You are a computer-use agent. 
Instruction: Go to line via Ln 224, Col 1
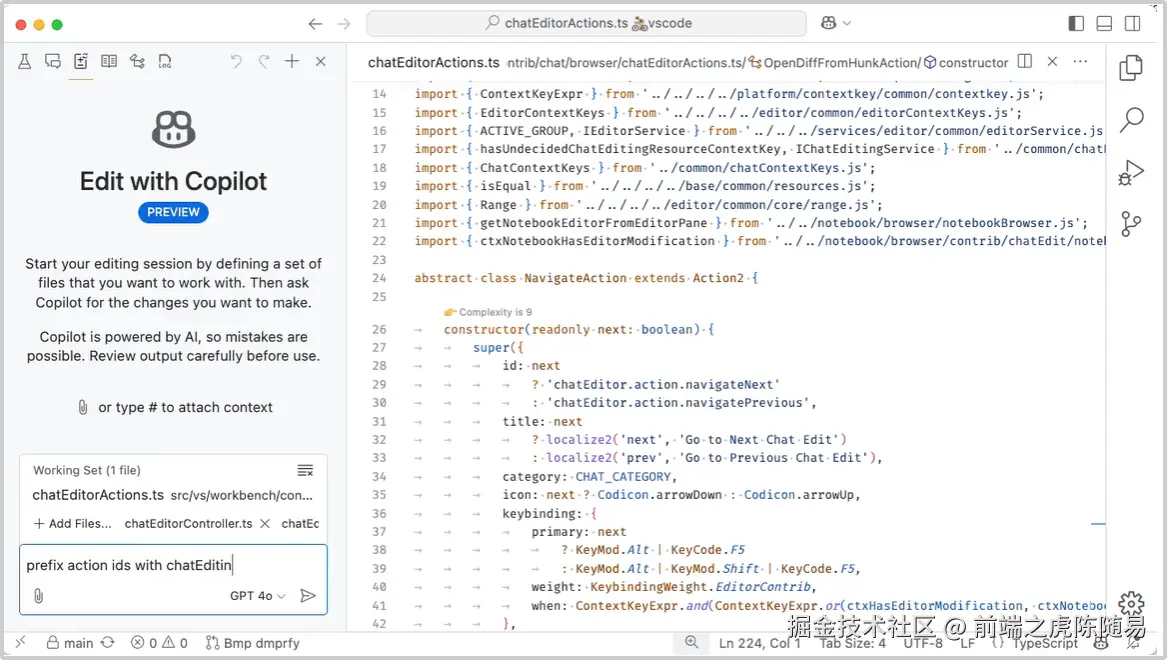point(759,643)
